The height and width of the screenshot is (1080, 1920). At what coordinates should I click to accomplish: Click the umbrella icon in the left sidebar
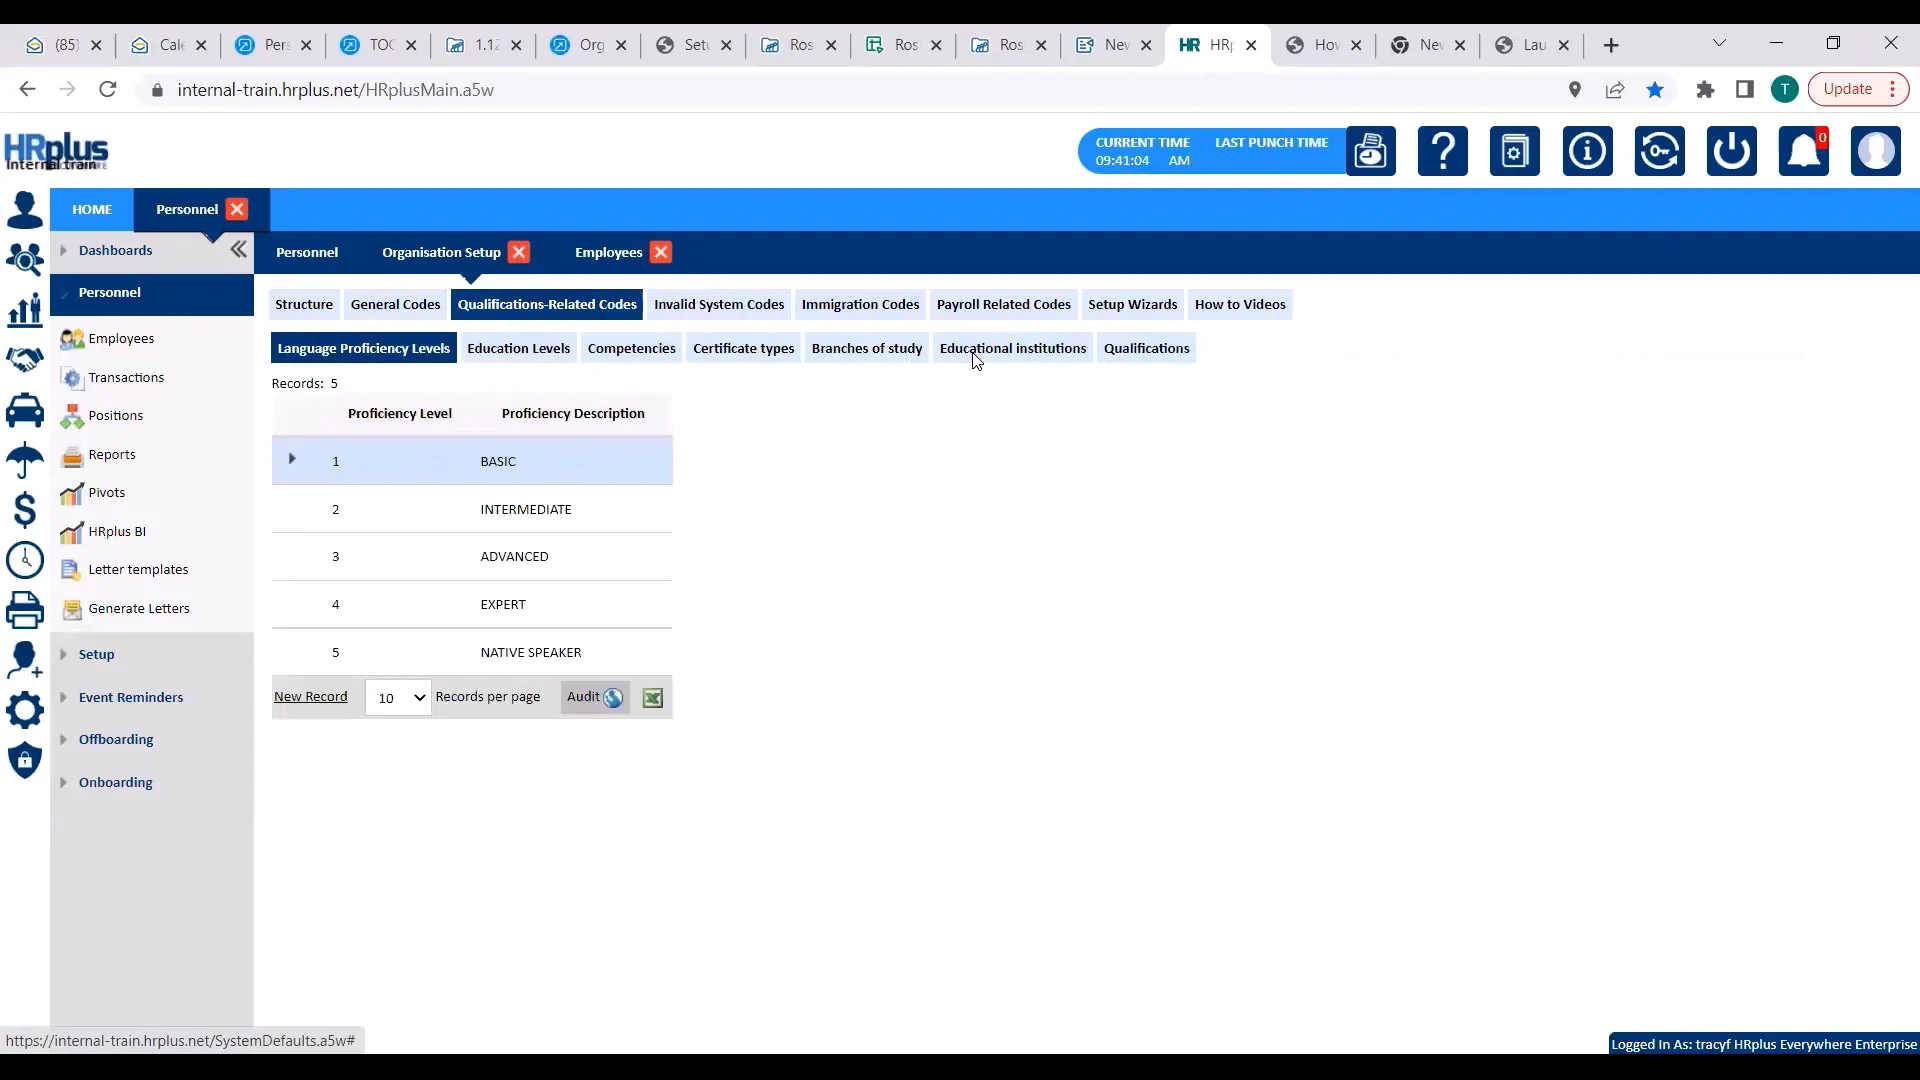pos(25,460)
